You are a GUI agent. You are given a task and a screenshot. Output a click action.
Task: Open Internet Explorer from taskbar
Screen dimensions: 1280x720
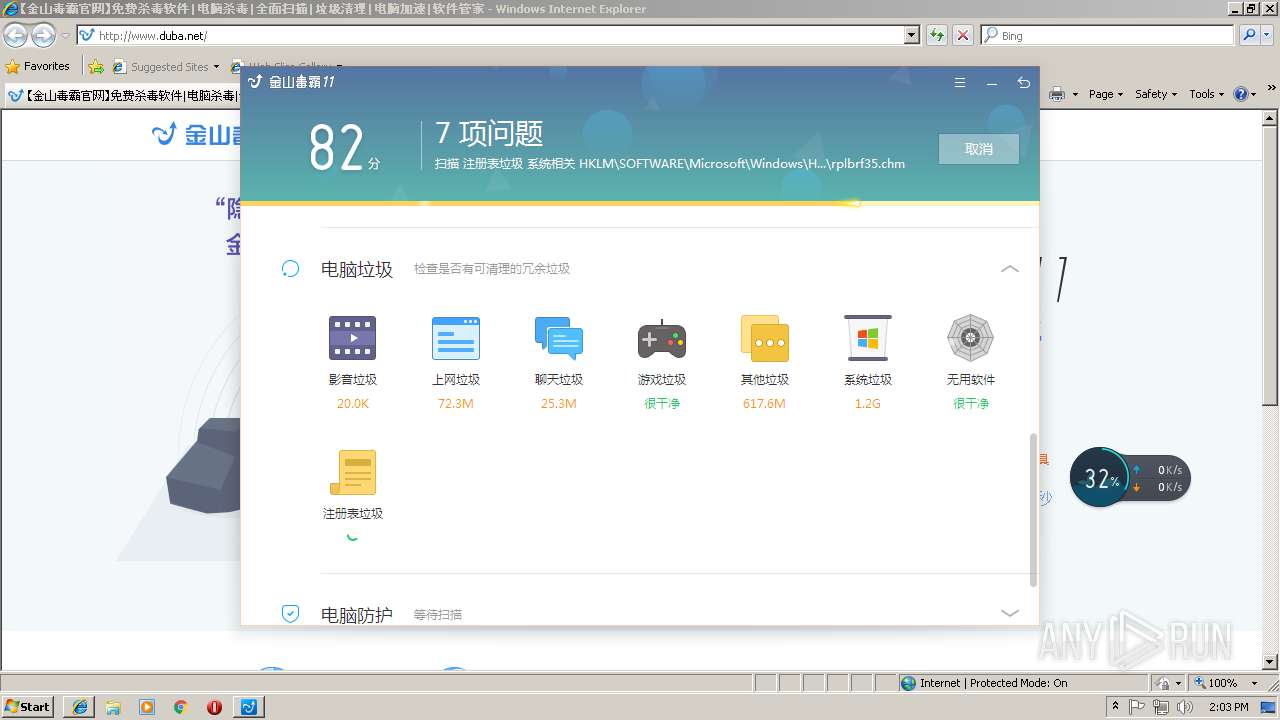pyautogui.click(x=79, y=707)
